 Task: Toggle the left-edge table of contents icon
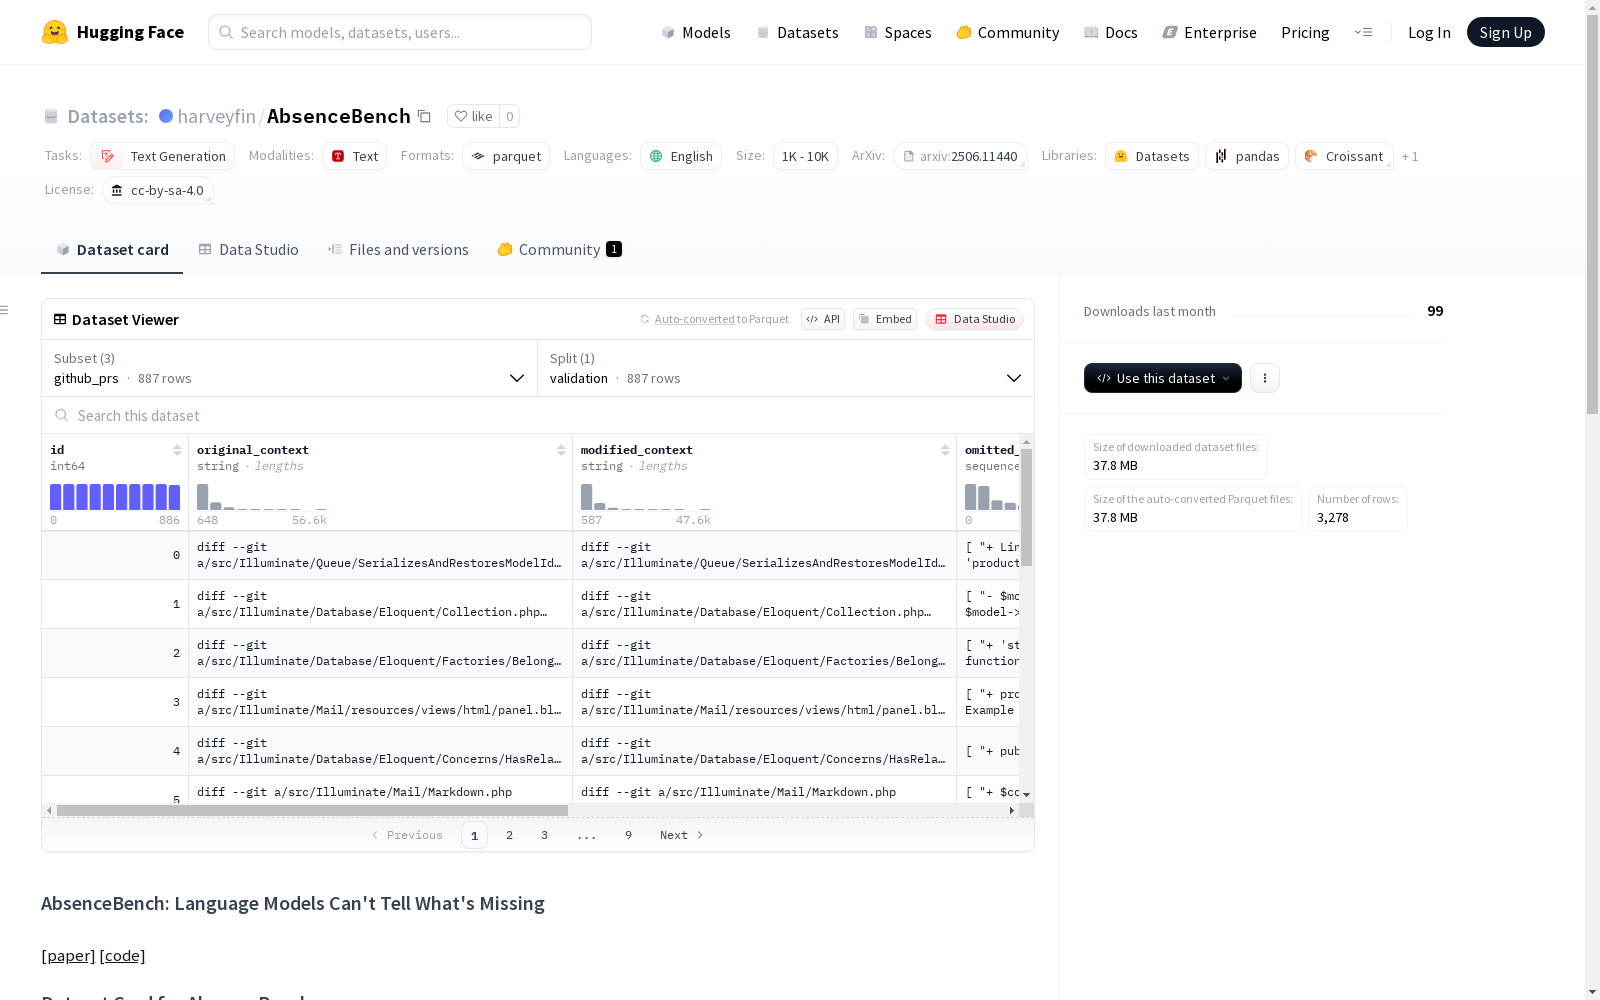coord(5,310)
